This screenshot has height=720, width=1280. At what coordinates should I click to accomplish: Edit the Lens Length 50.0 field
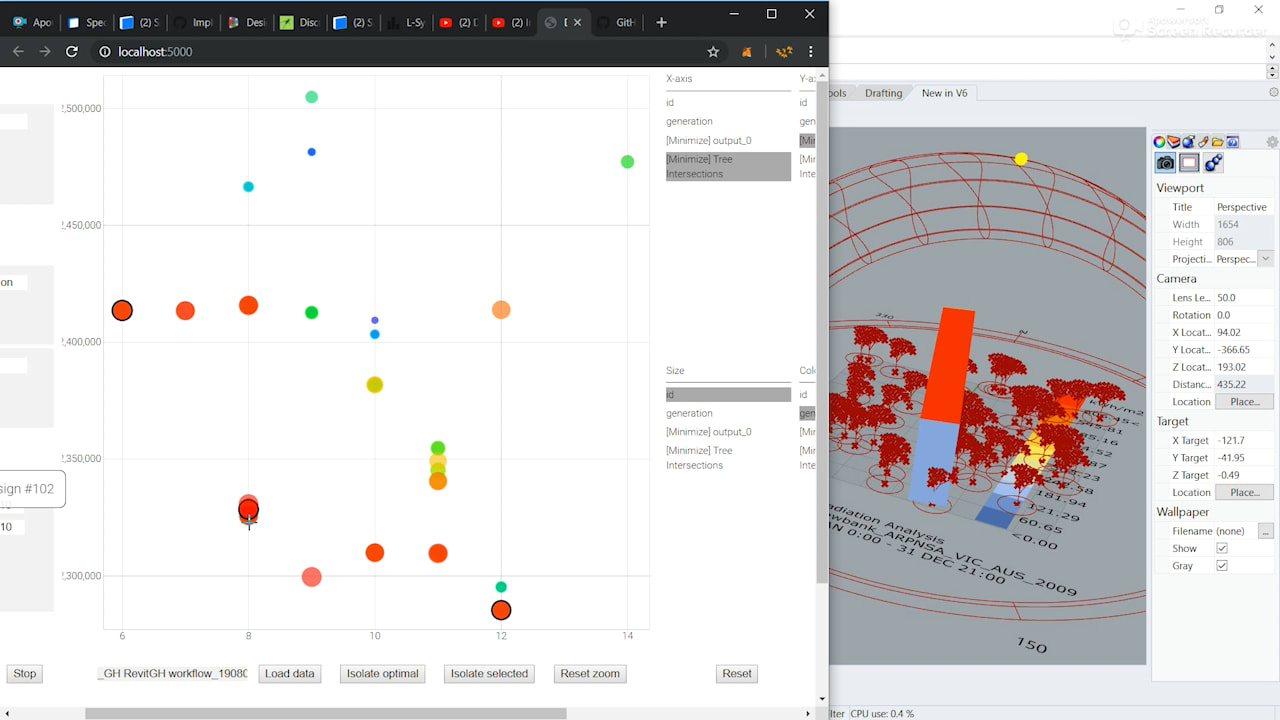[1244, 298]
